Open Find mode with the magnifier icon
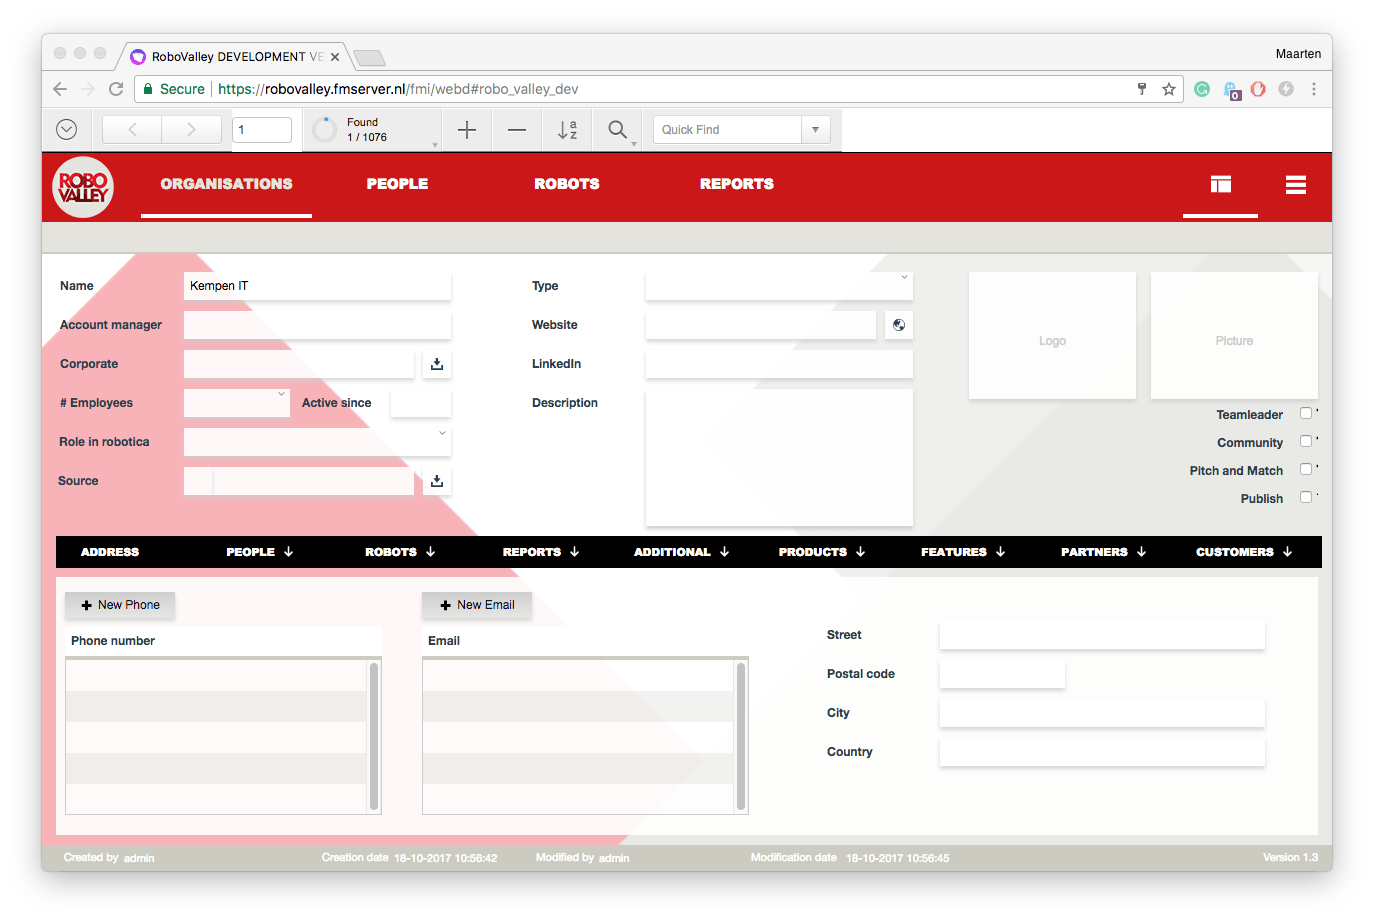1374x921 pixels. pyautogui.click(x=618, y=130)
